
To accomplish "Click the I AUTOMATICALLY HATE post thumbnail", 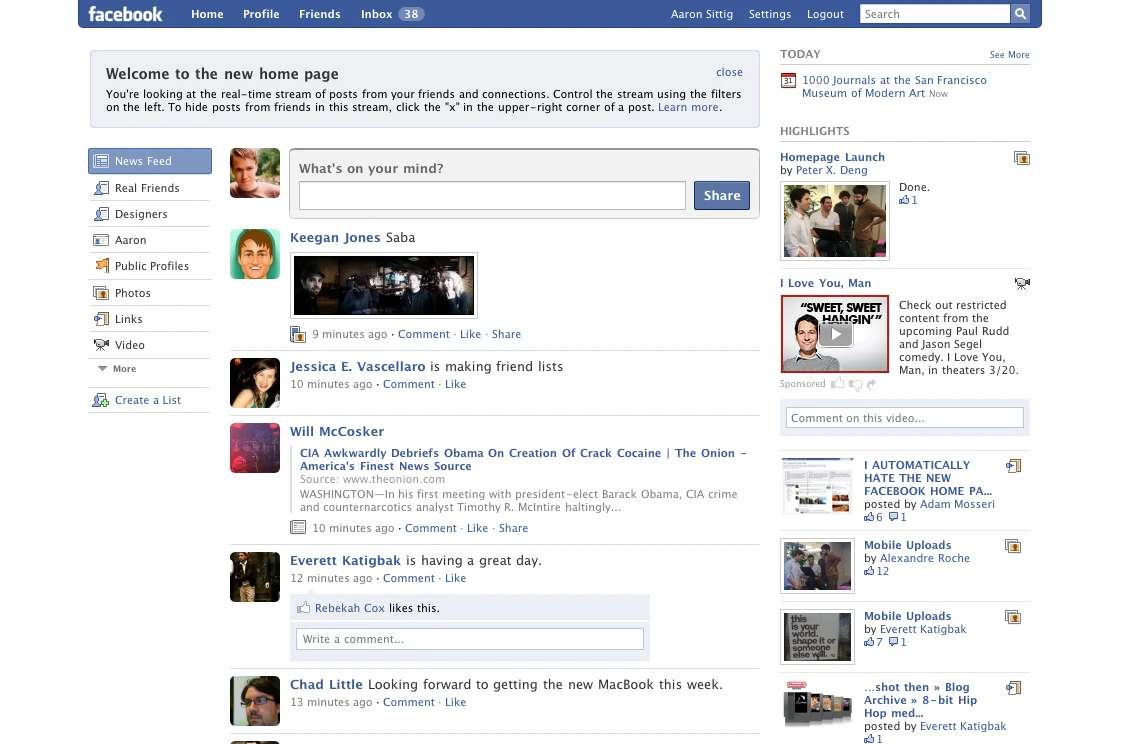I will click(x=817, y=486).
